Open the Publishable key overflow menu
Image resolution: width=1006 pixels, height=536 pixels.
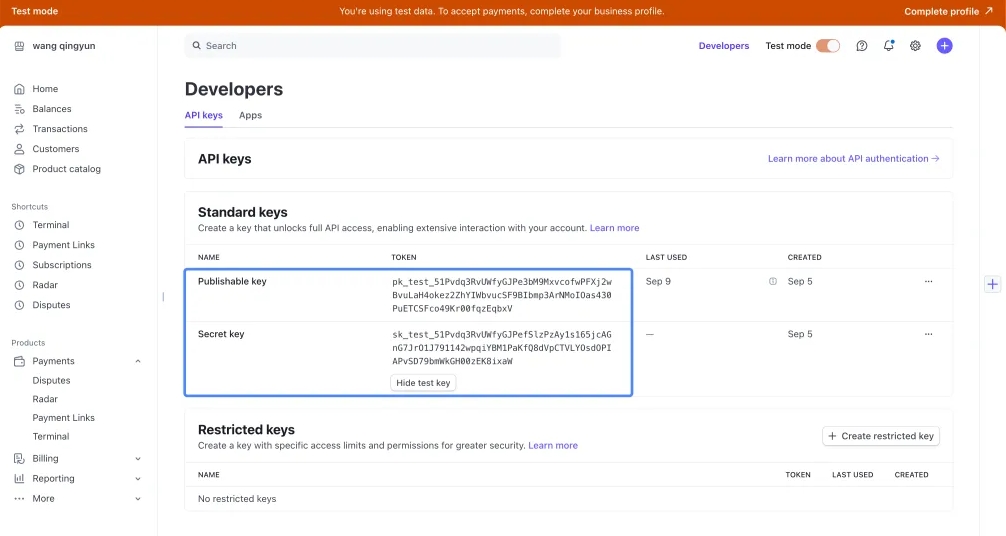[928, 282]
